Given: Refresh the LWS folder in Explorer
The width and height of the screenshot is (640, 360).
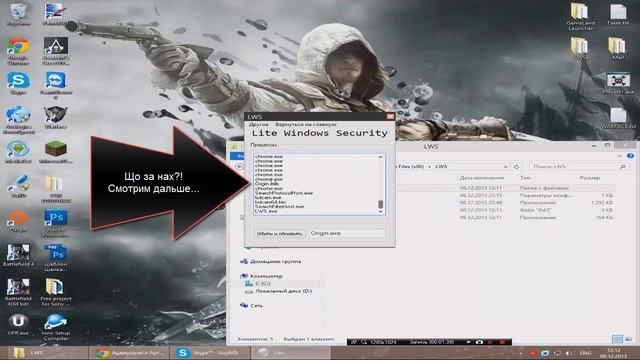Looking at the screenshot, I should pos(516,167).
